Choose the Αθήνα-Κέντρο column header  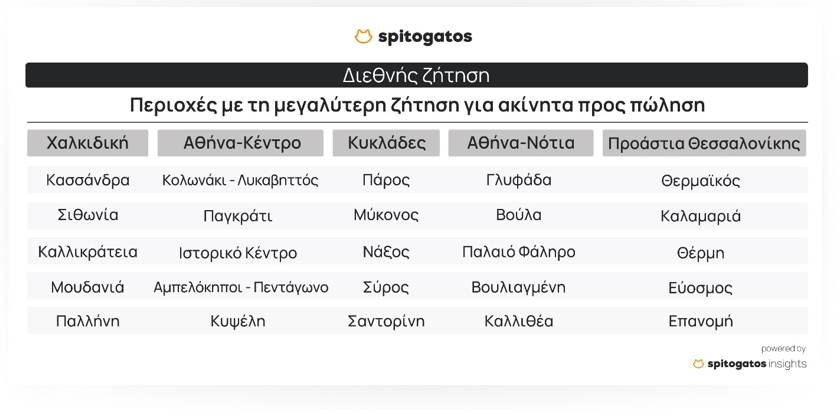(x=241, y=143)
